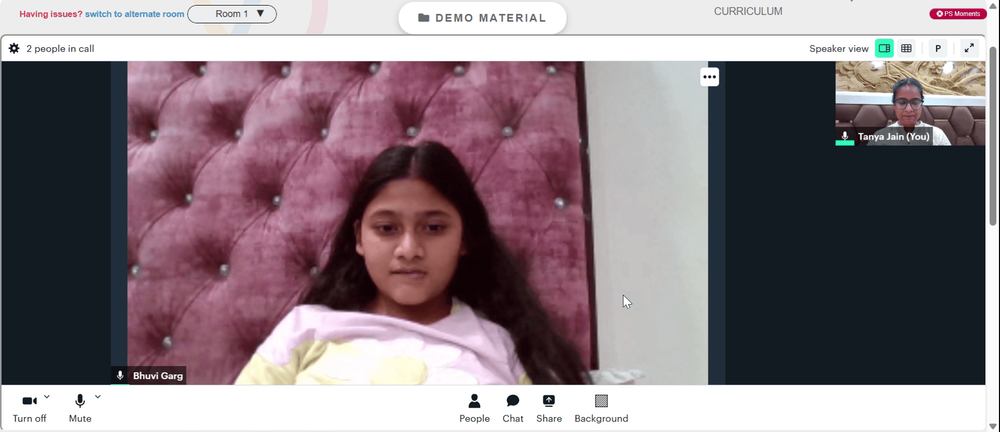Enter fullscreen with expand arrows icon
1000x432 pixels.
tap(969, 48)
